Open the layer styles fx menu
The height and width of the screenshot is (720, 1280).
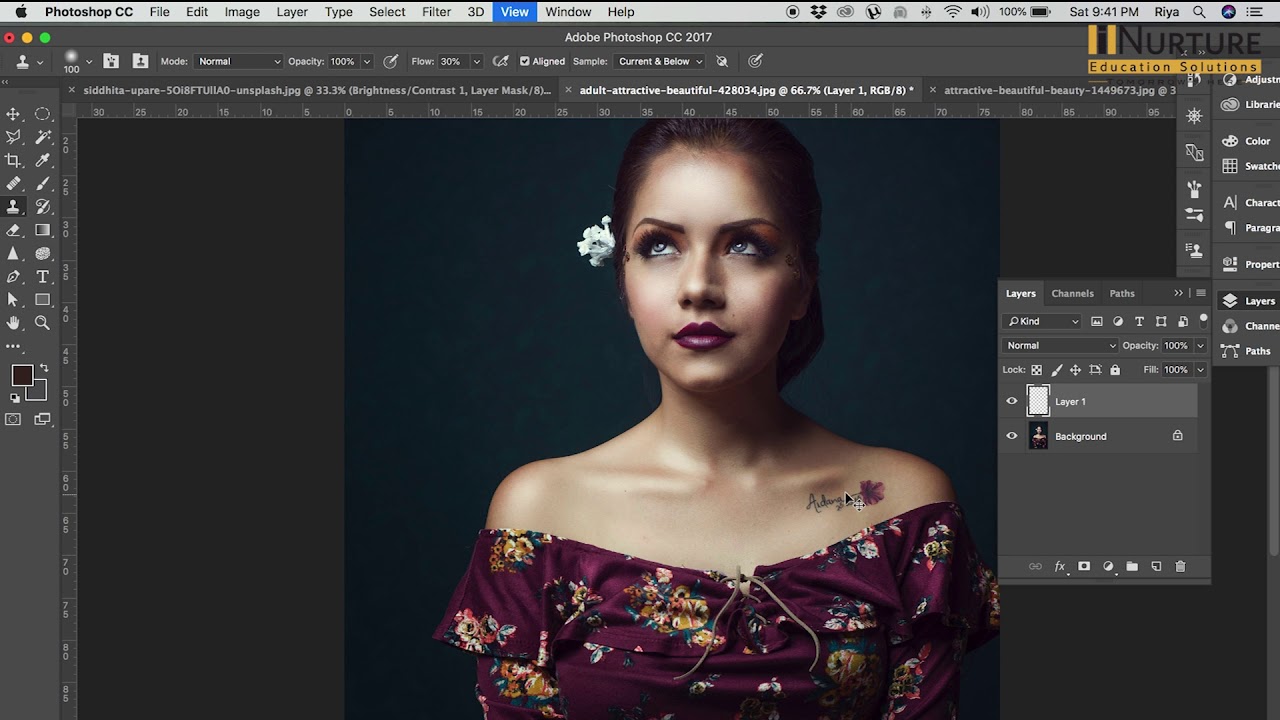(x=1060, y=567)
